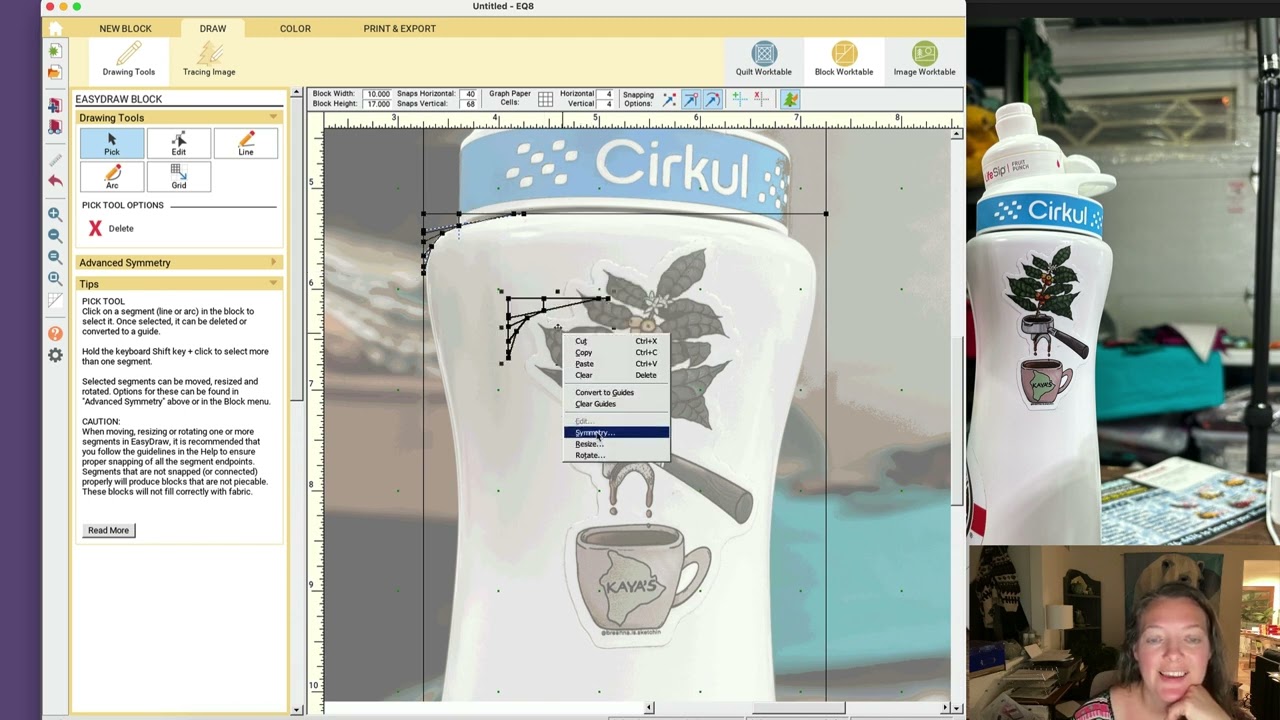
Task: Collapse the Tips section
Action: (x=273, y=284)
